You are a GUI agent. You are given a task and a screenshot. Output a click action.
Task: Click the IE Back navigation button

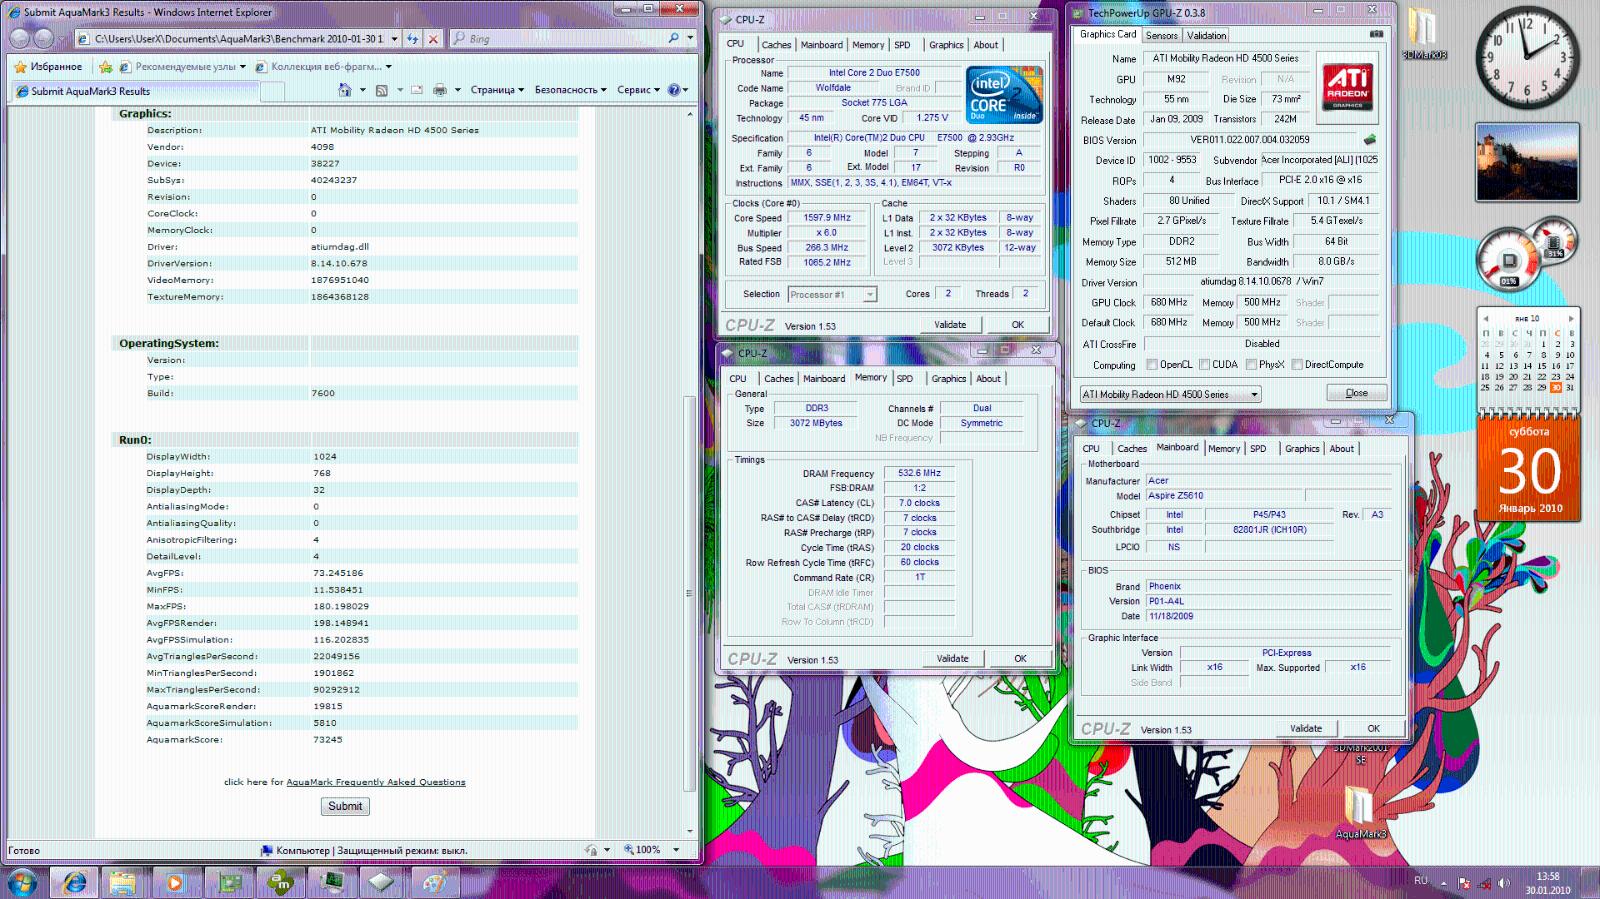20,38
